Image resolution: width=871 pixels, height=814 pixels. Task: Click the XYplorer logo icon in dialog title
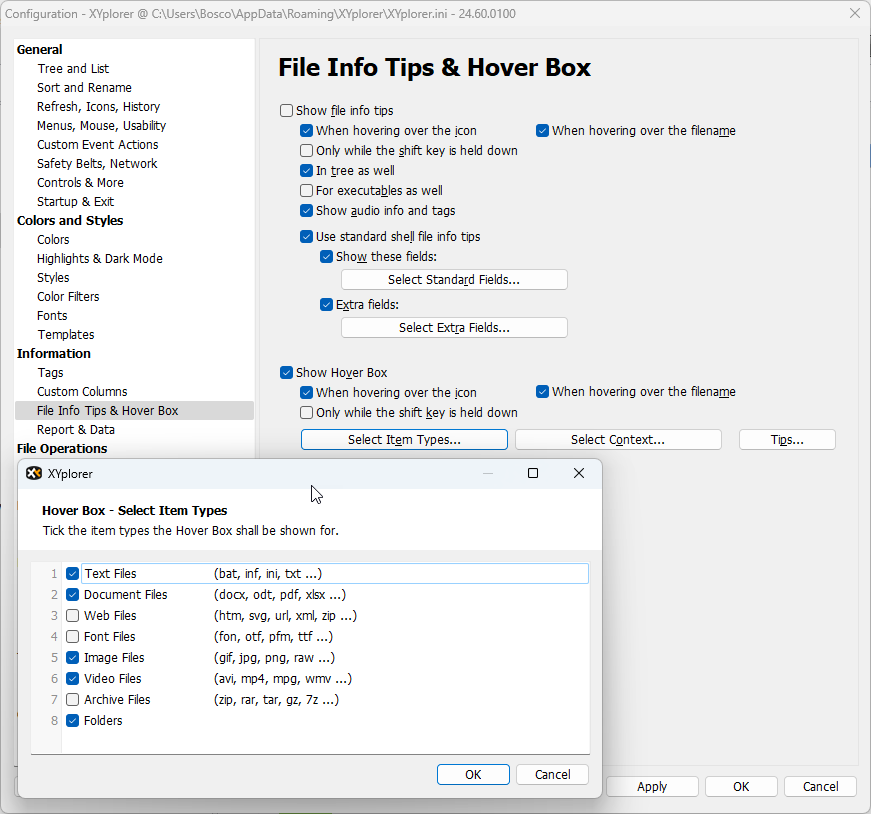pos(34,473)
